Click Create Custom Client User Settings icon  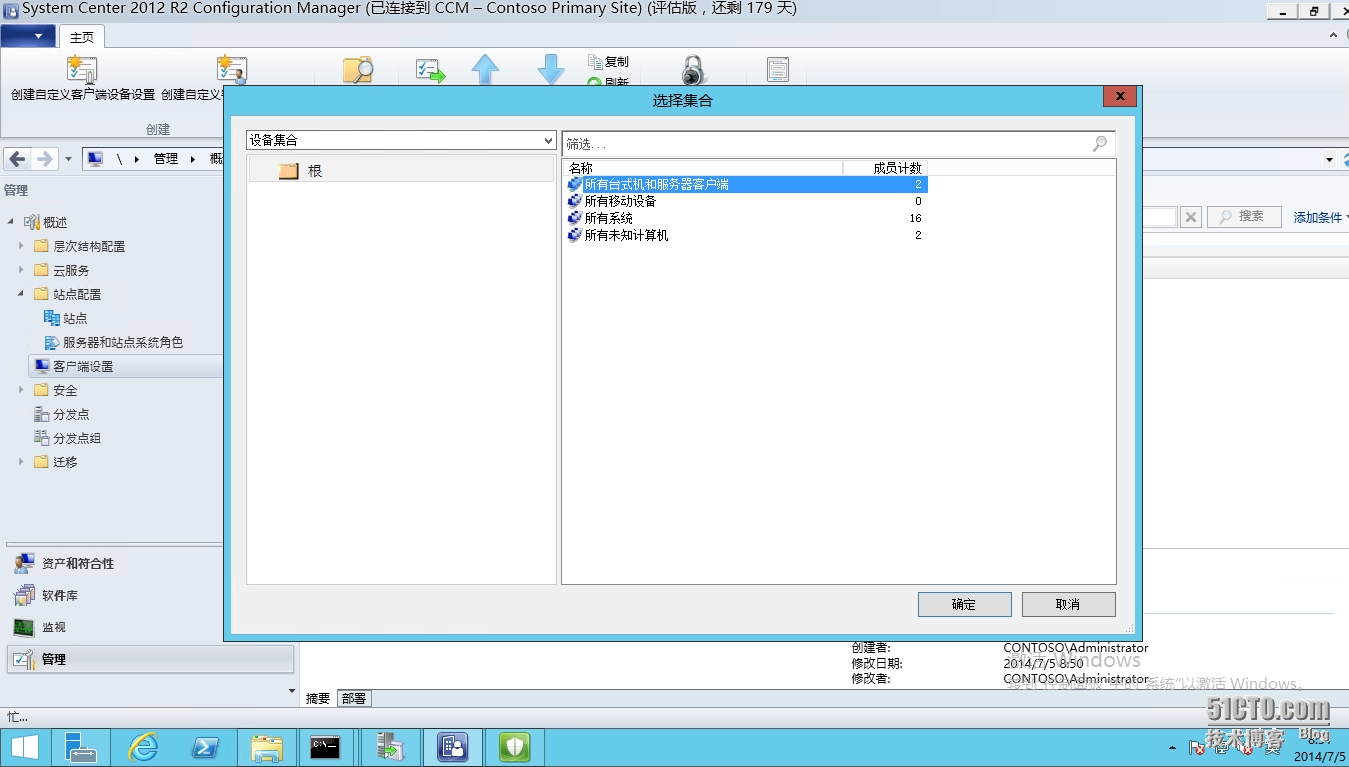[x=232, y=70]
